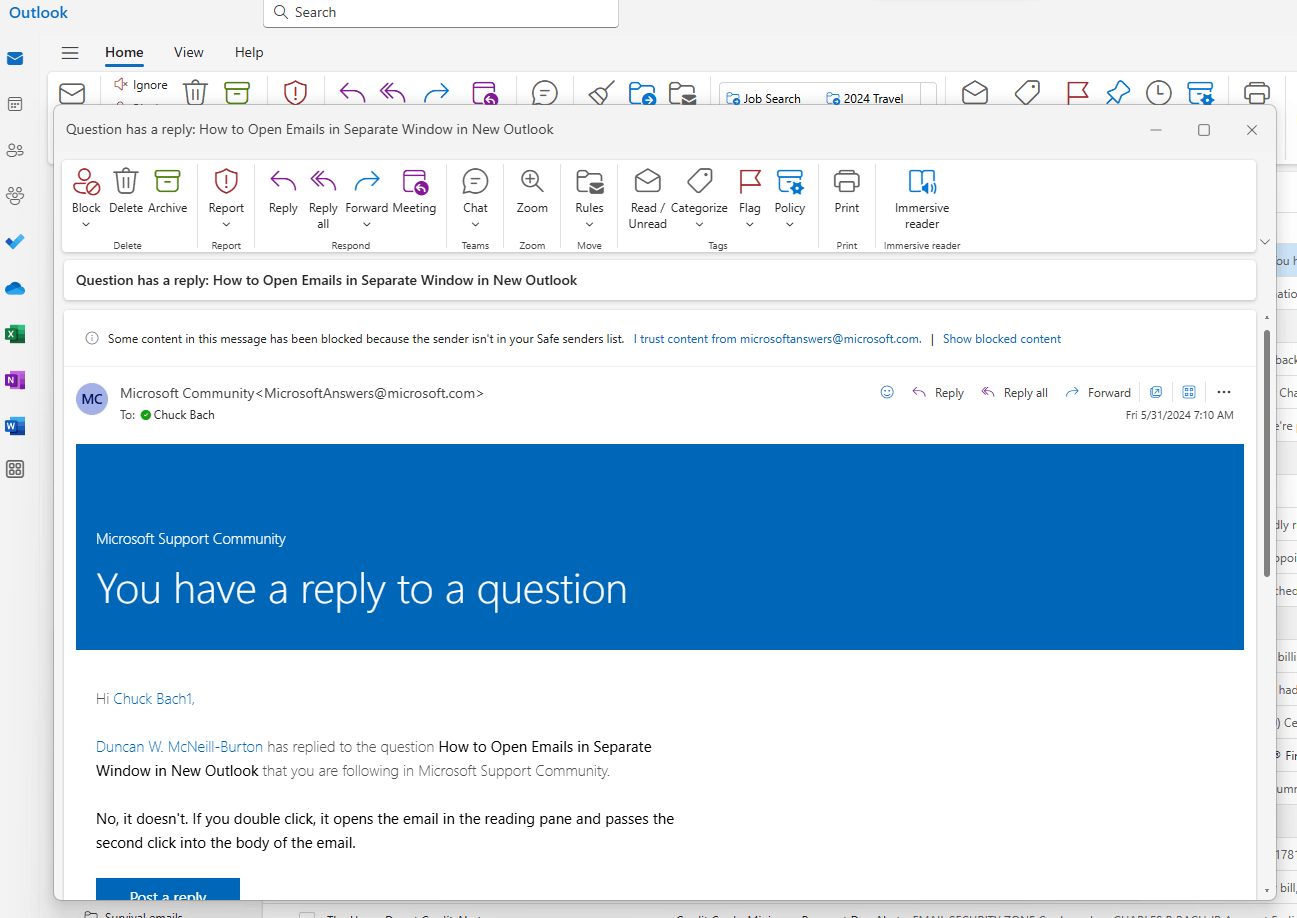The image size is (1297, 918).
Task: Open To Do checkmark app in sidebar
Action: pyautogui.click(x=15, y=242)
